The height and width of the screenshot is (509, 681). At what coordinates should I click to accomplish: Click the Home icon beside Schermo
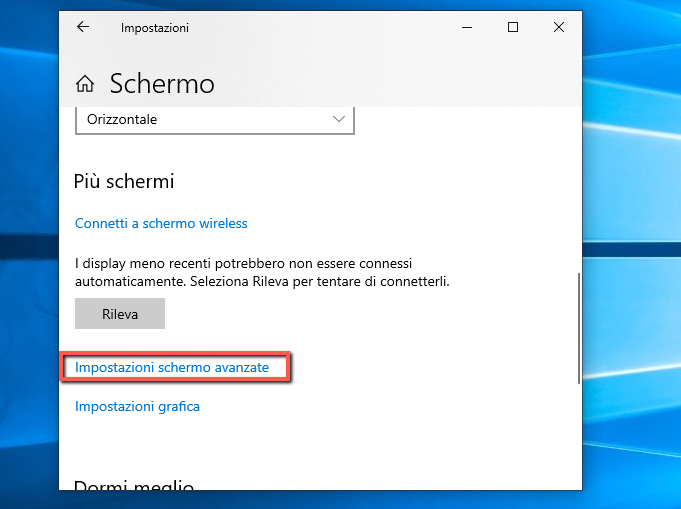(x=86, y=83)
